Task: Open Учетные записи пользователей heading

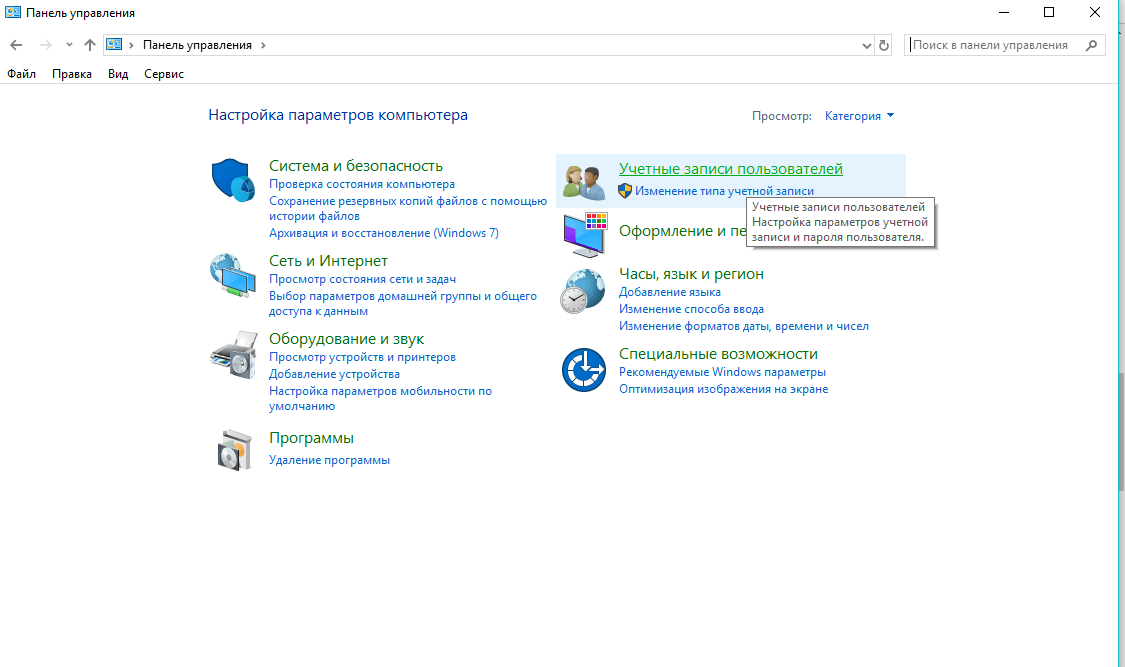Action: [730, 169]
